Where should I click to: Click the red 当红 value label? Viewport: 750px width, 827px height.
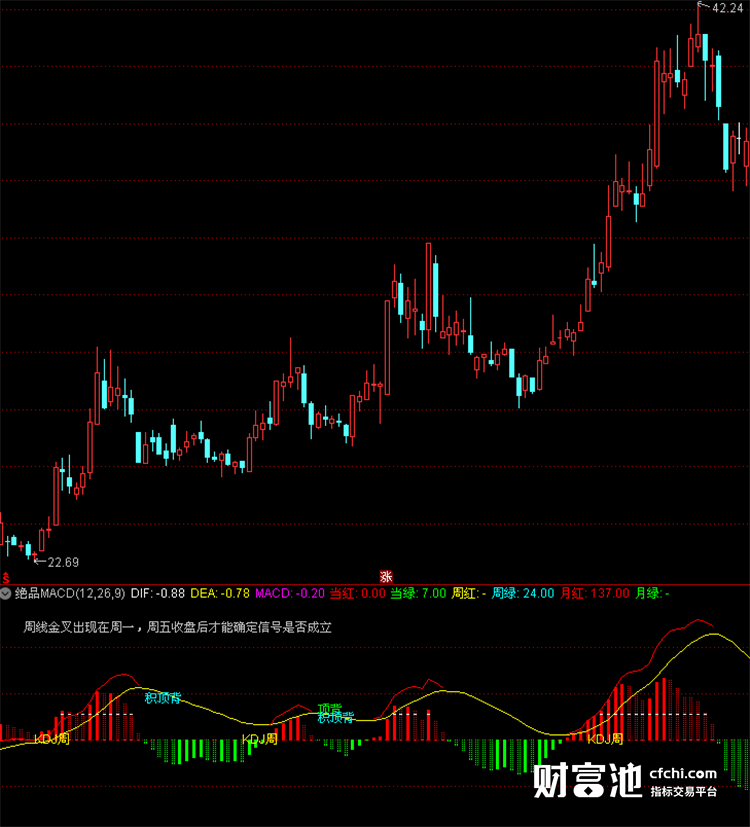pyautogui.click(x=358, y=593)
